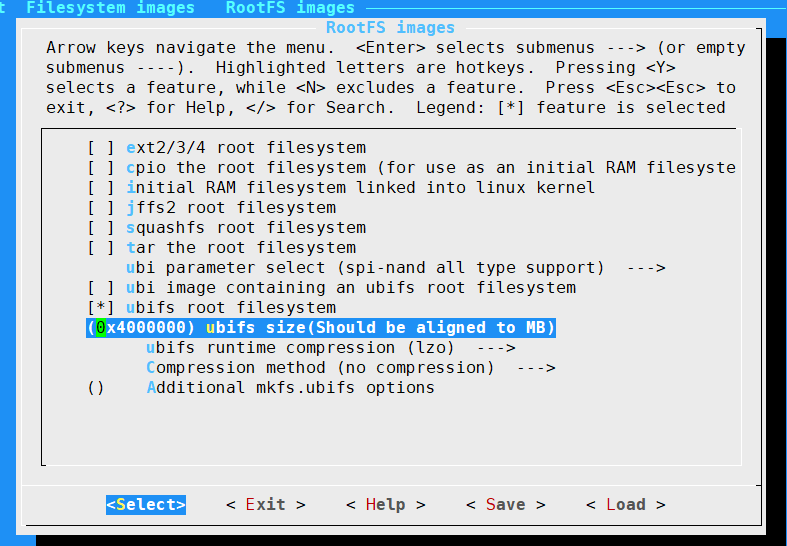Viewport: 787px width, 546px height.
Task: Go to Filesystem images breadcrumb
Action: tap(110, 8)
